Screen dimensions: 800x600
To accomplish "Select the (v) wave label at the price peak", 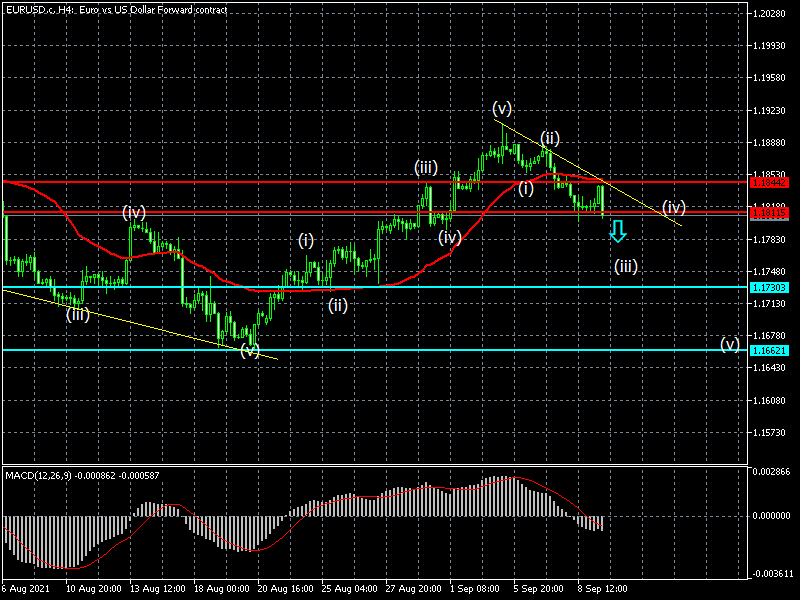I will click(502, 108).
